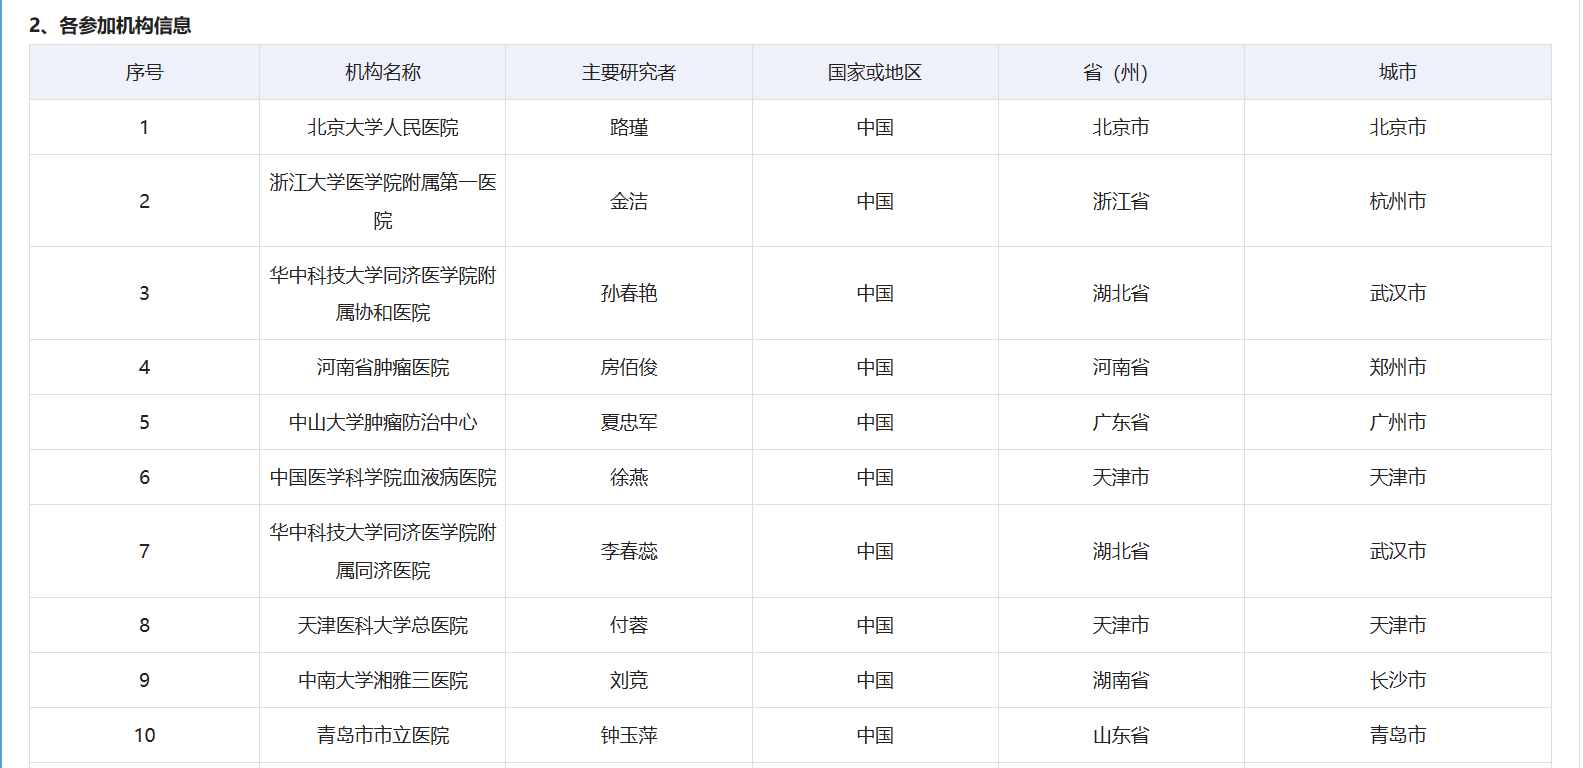Select institution "中南大学湘雅三医院"

[383, 680]
